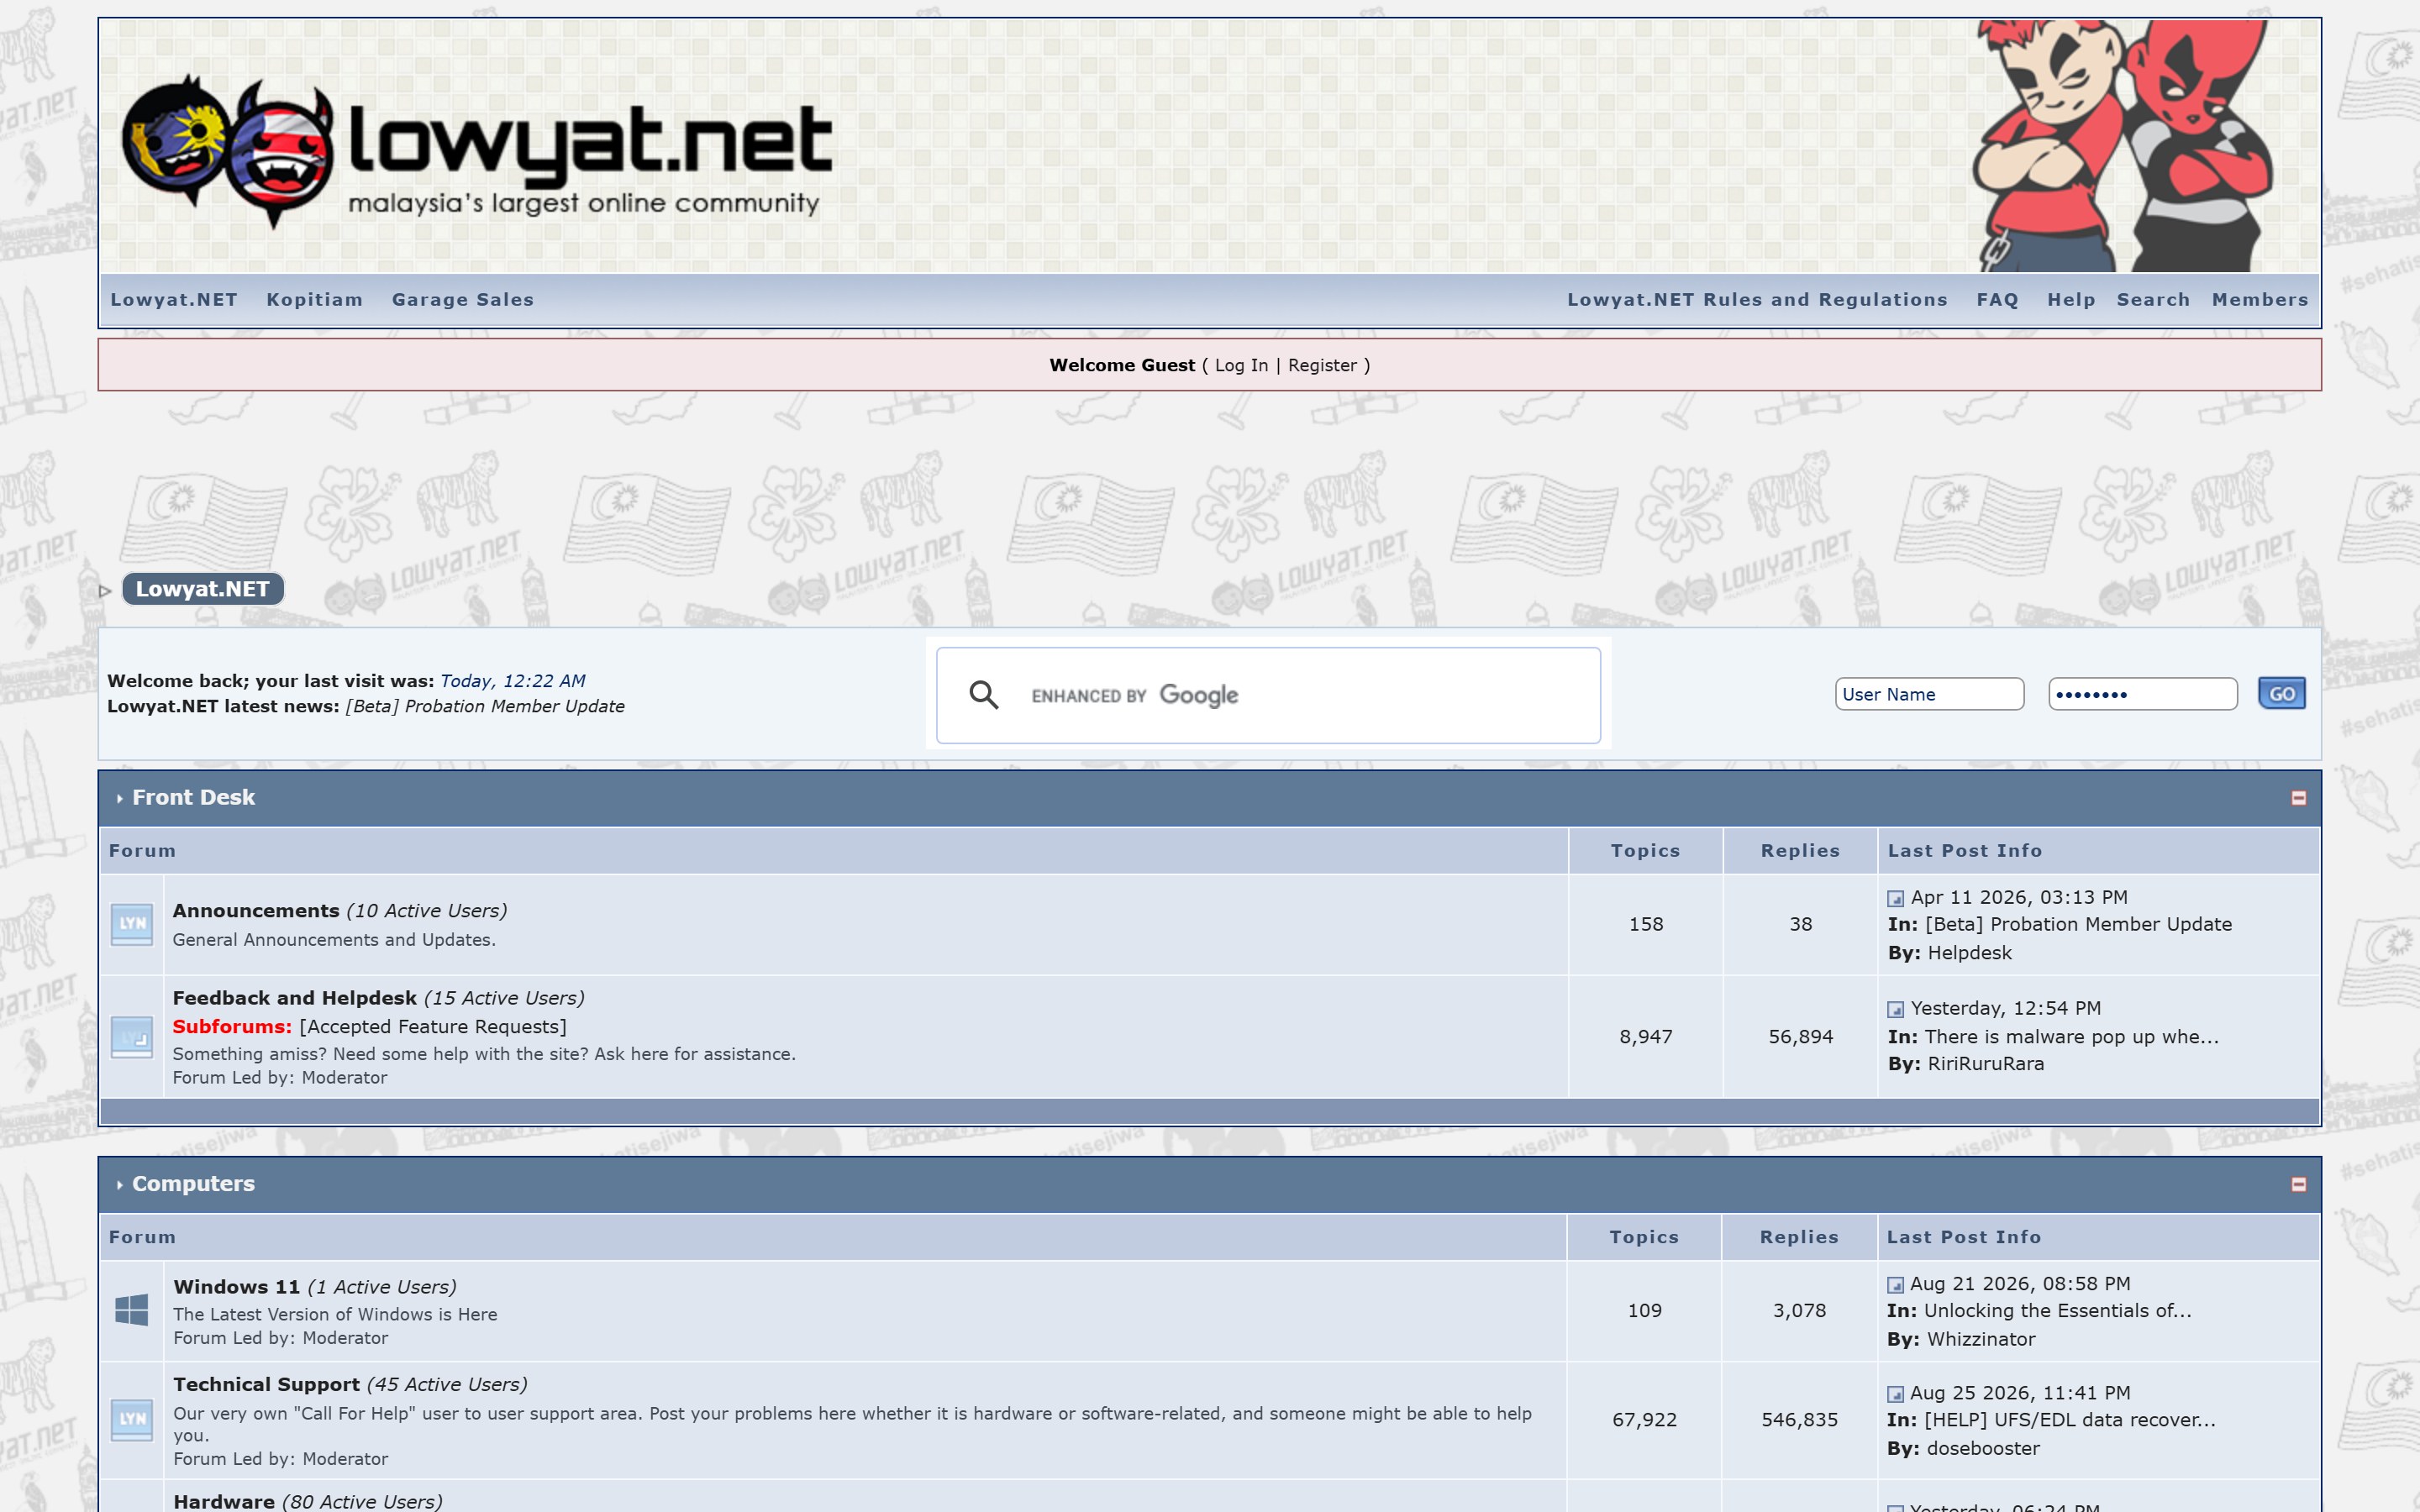Collapse the Front Desk category

coord(2298,798)
